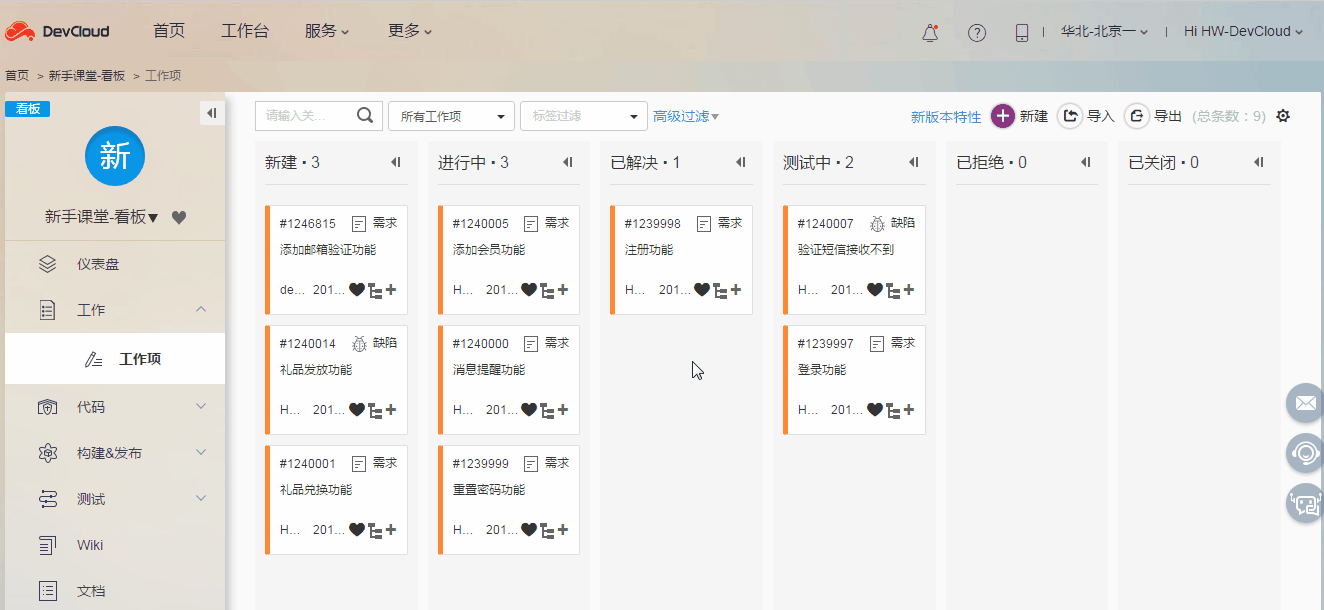
Task: Click the 导出 export icon
Action: click(1136, 116)
